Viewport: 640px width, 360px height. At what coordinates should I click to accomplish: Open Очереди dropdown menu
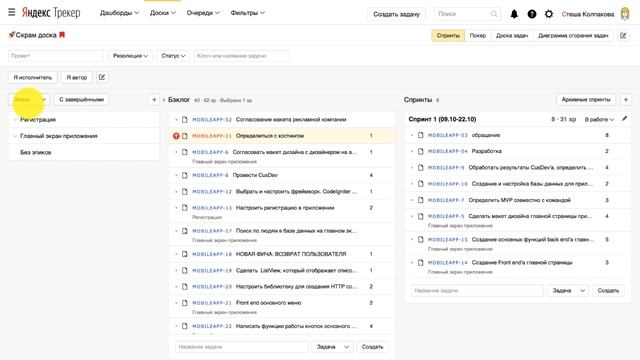[203, 13]
